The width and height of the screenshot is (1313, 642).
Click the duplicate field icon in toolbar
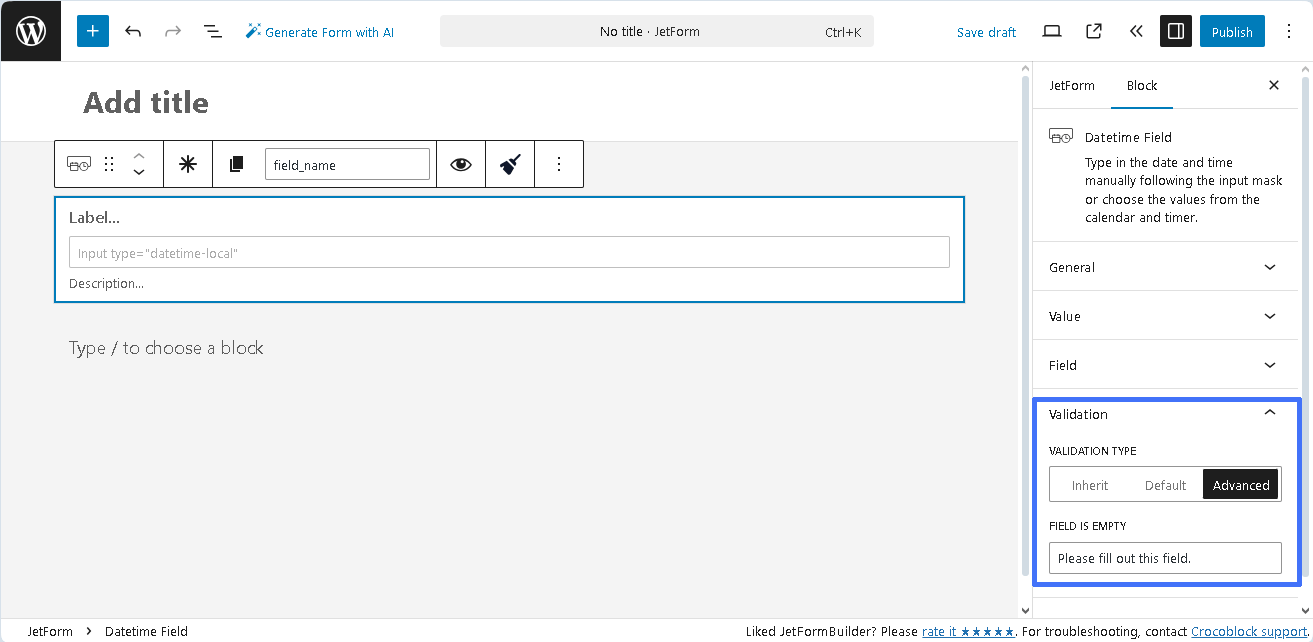(236, 163)
